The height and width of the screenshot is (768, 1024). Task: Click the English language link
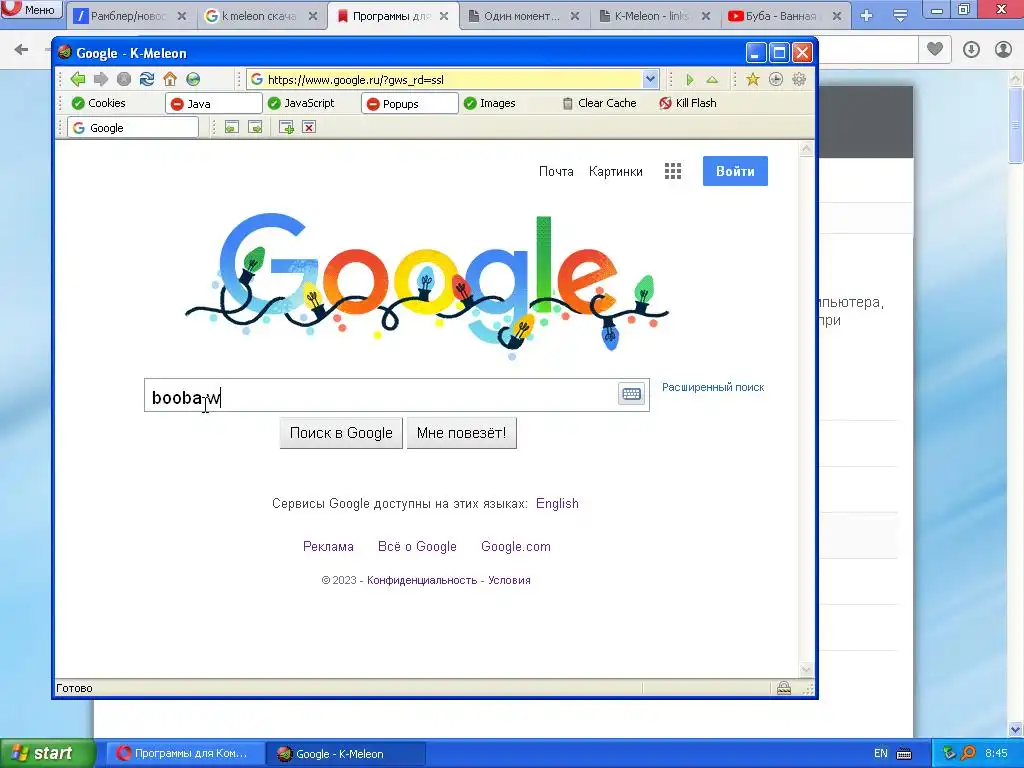pyautogui.click(x=557, y=504)
